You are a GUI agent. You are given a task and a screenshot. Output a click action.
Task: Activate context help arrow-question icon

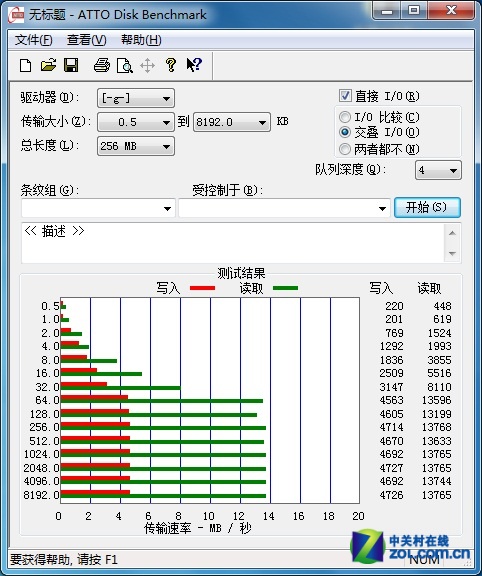194,65
